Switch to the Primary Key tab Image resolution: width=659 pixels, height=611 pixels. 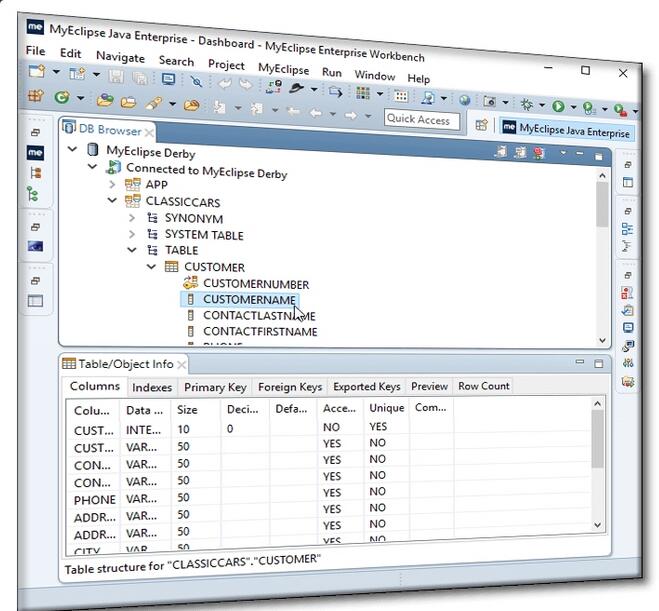(215, 387)
